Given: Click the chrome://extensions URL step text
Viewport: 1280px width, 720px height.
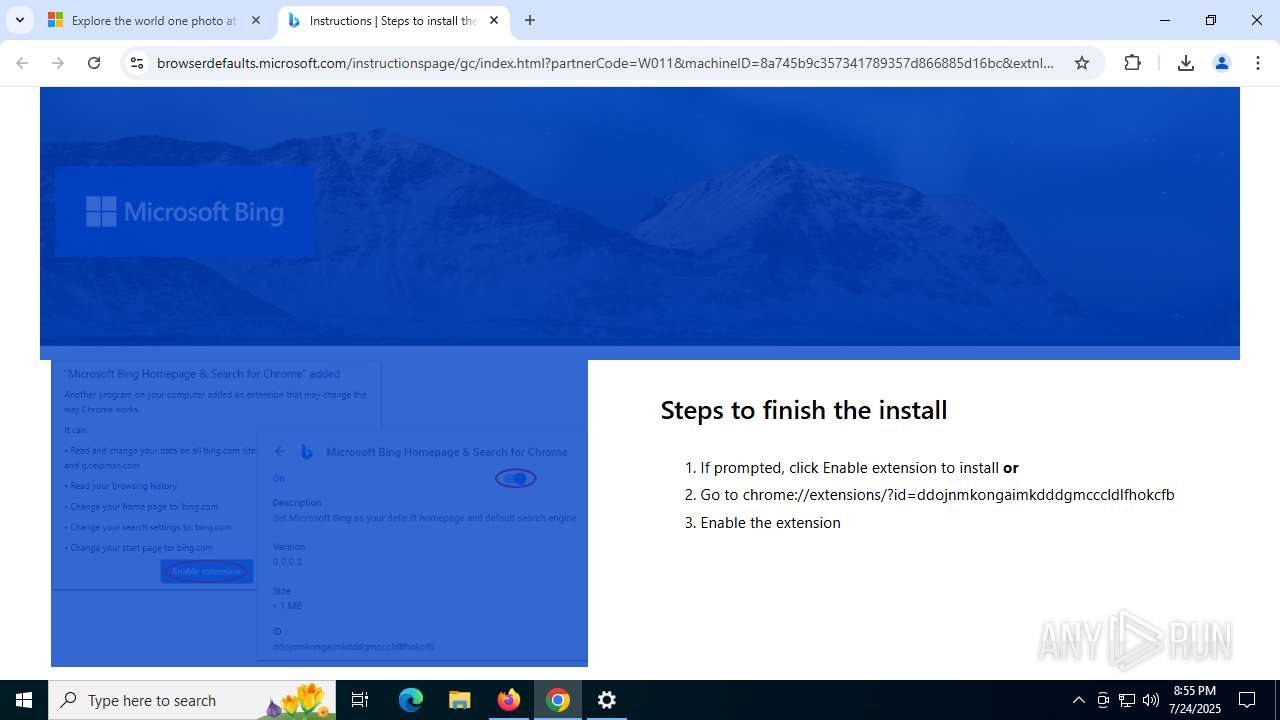Looking at the screenshot, I should coord(937,494).
